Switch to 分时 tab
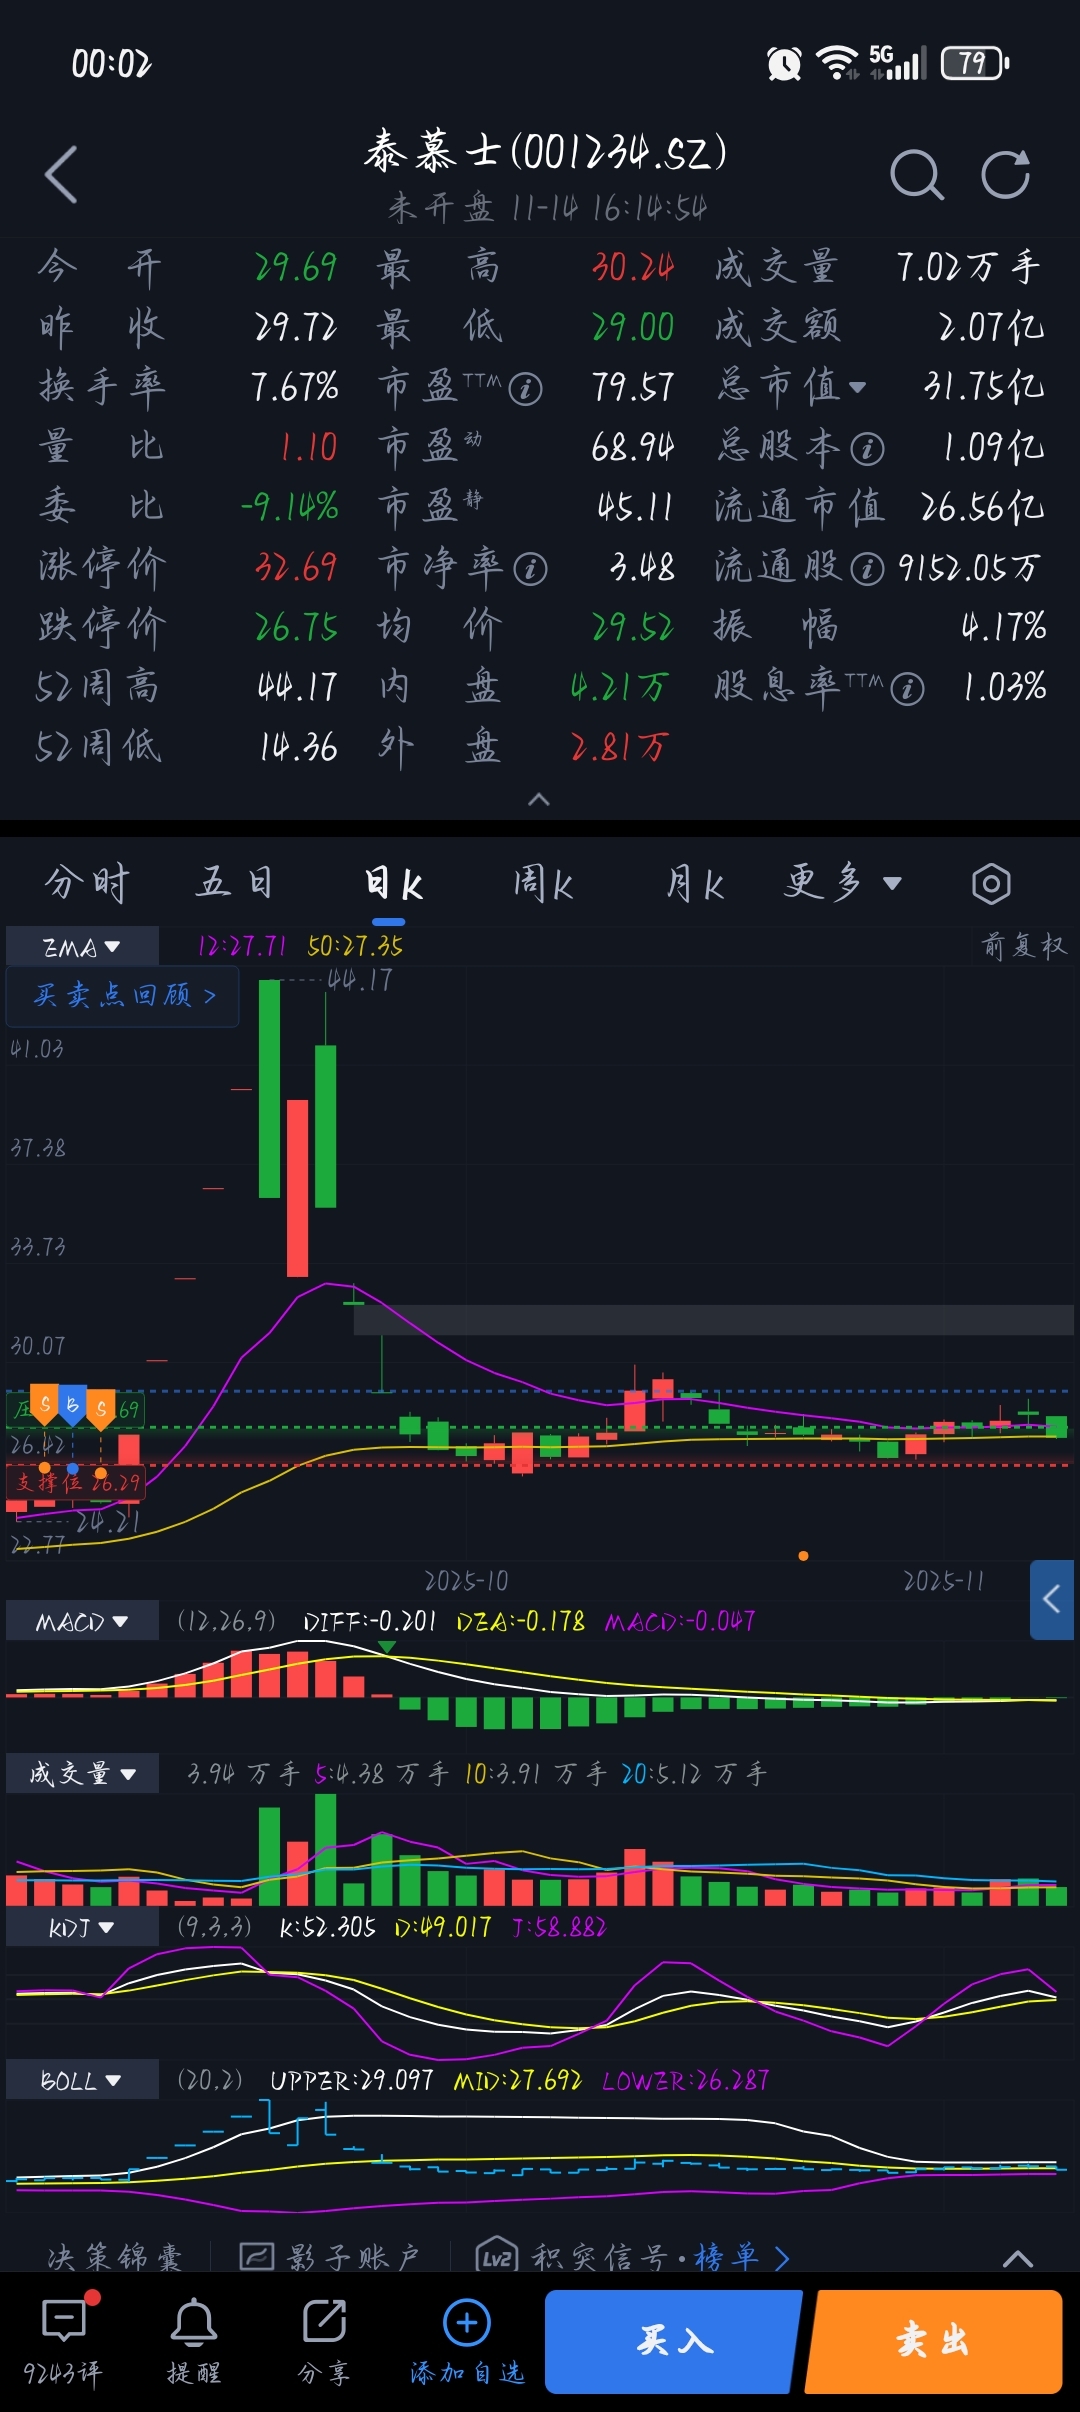Viewport: 1080px width, 2412px height. [88, 883]
